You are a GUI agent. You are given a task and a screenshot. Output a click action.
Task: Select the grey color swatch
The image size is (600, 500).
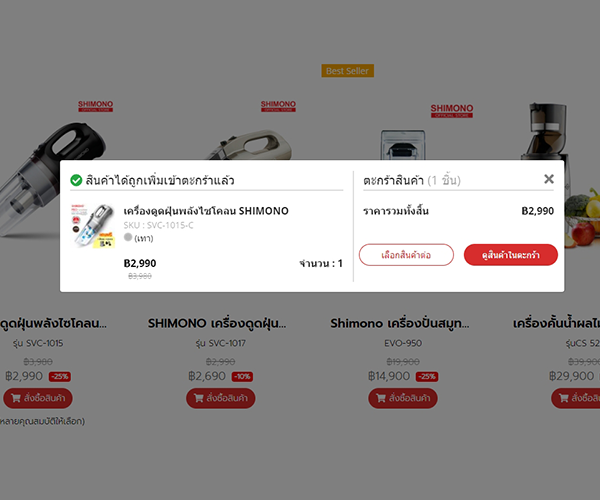click(128, 237)
